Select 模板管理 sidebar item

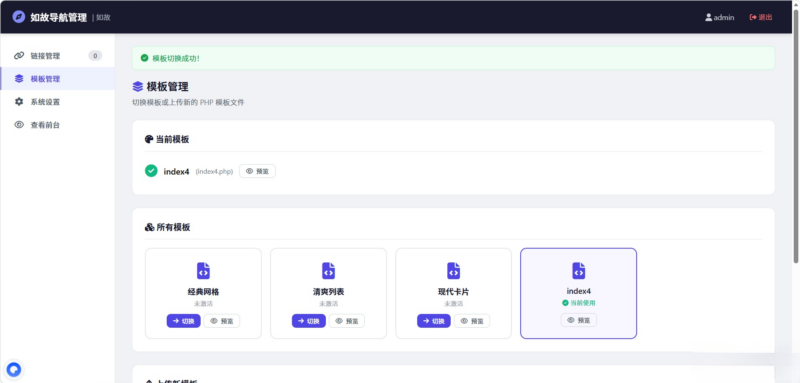(x=58, y=79)
